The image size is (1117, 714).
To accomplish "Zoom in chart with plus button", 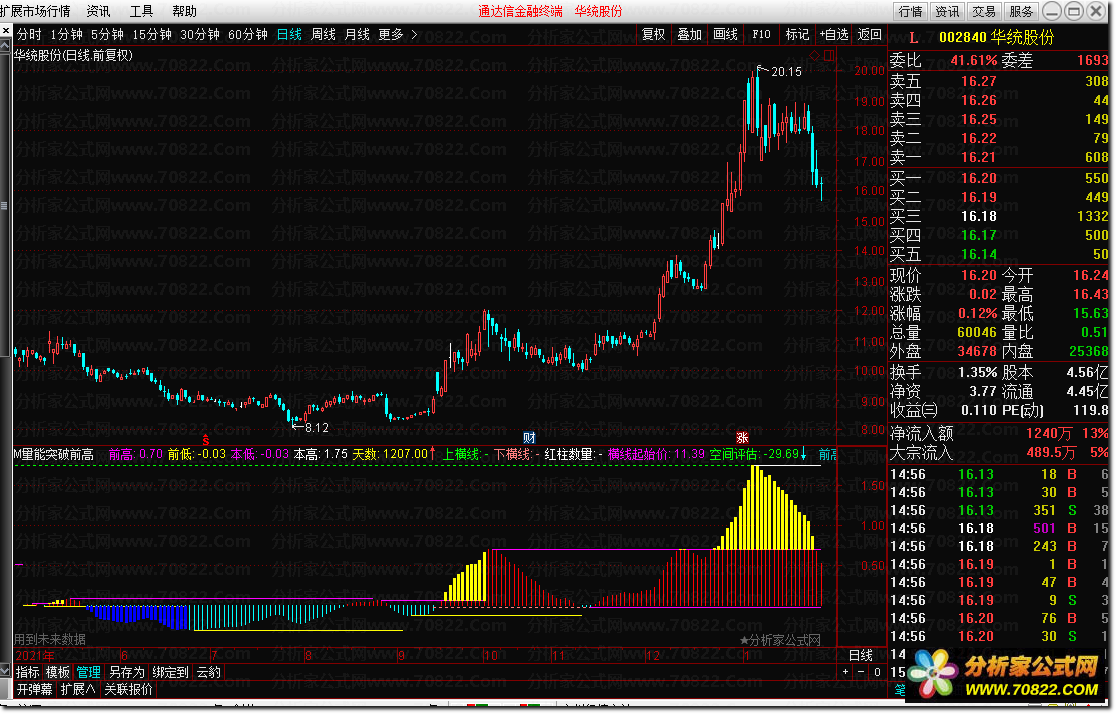I will 846,671.
